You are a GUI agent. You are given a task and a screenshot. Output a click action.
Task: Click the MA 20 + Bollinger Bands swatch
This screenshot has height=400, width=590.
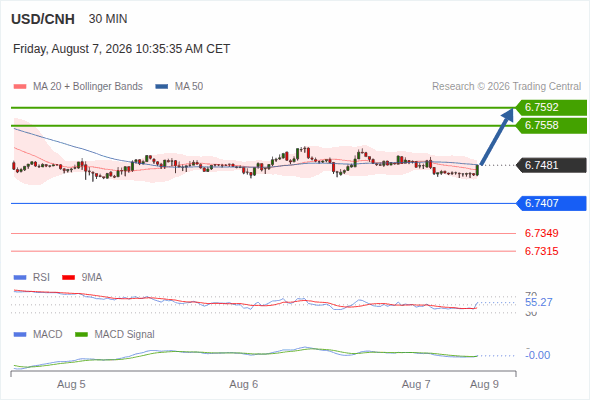(x=20, y=87)
